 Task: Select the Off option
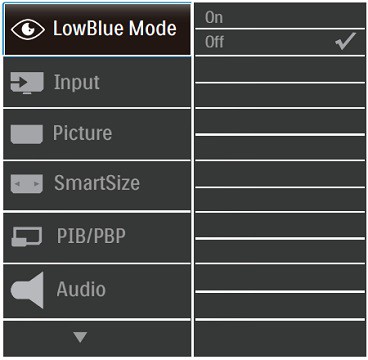[280, 42]
